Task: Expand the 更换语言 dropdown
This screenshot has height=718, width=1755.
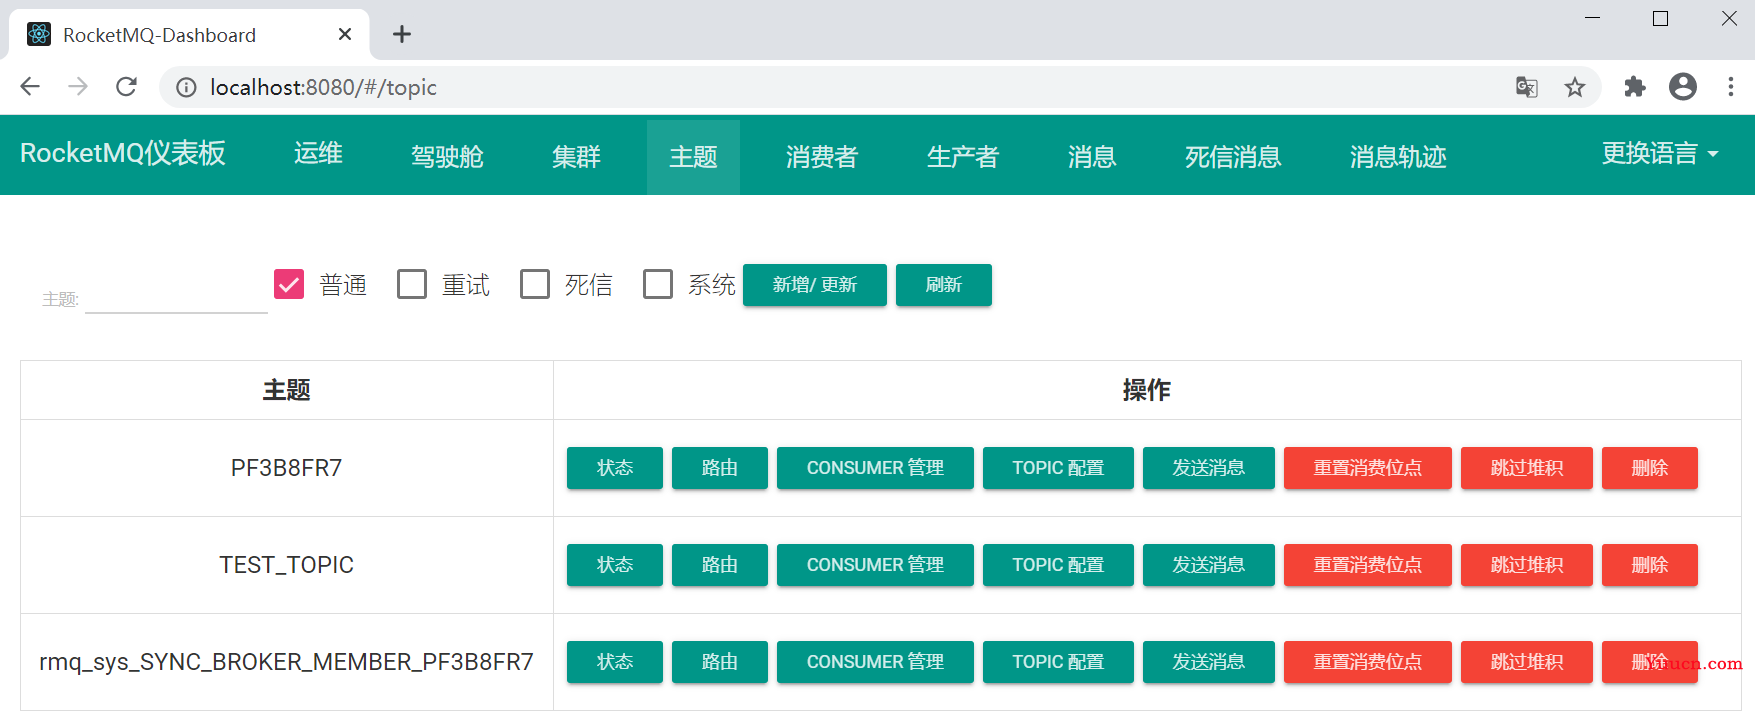Action: 1660,154
